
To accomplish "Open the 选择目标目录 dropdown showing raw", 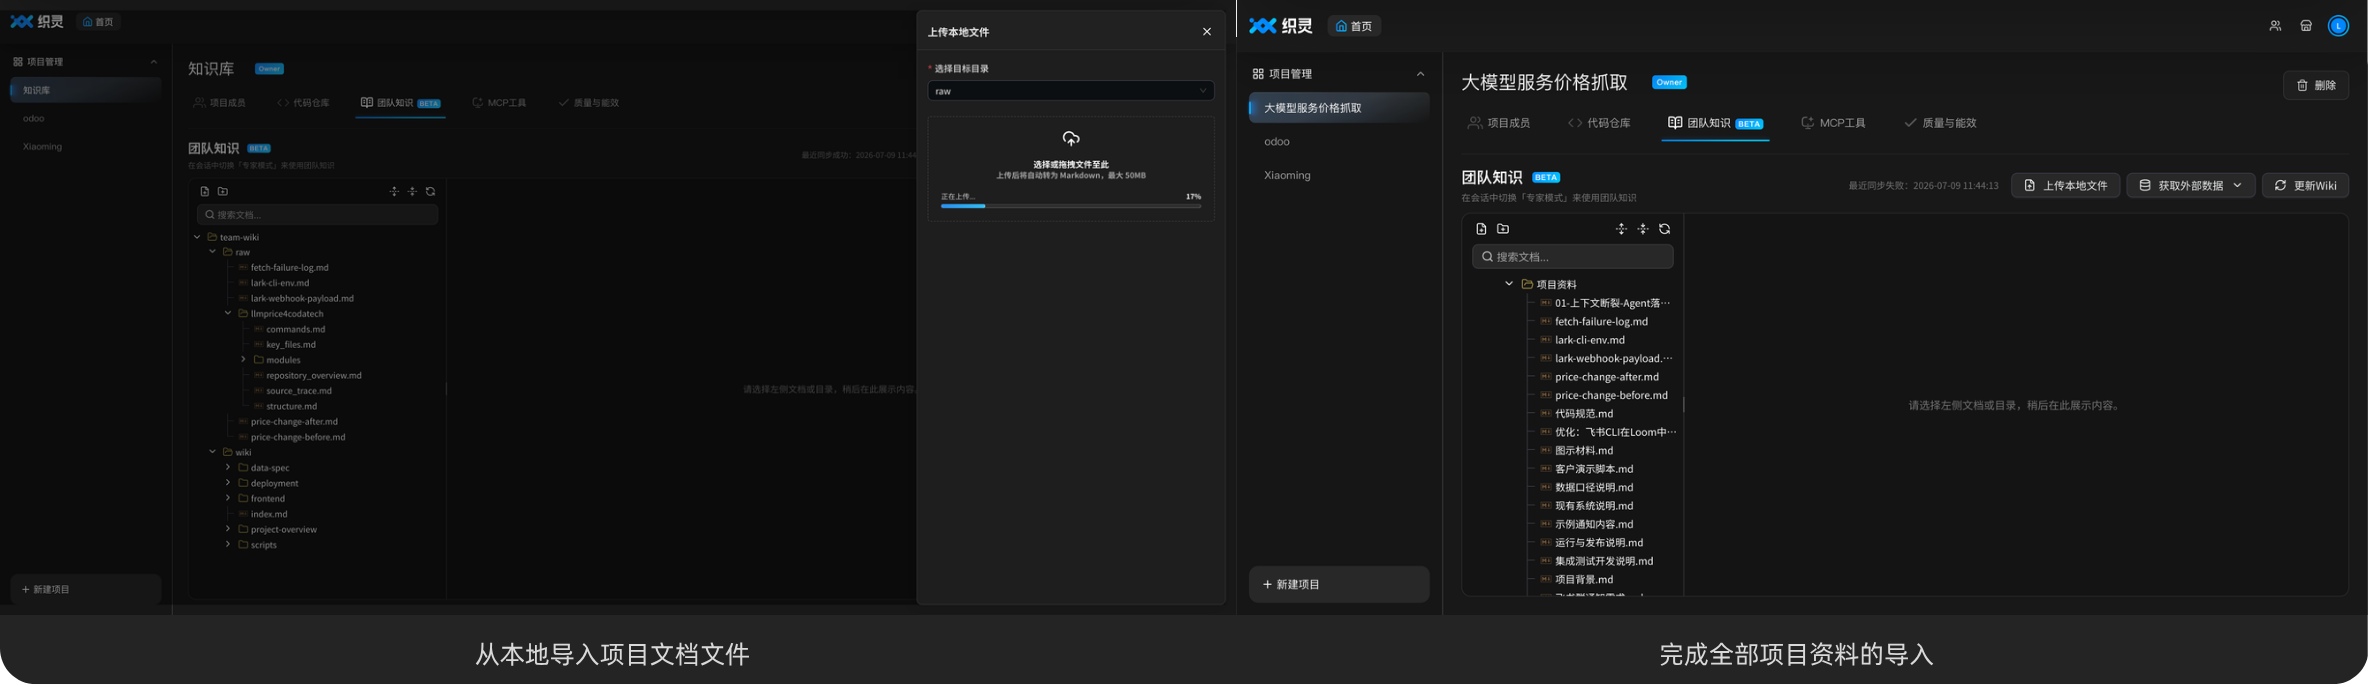I will tap(1070, 91).
